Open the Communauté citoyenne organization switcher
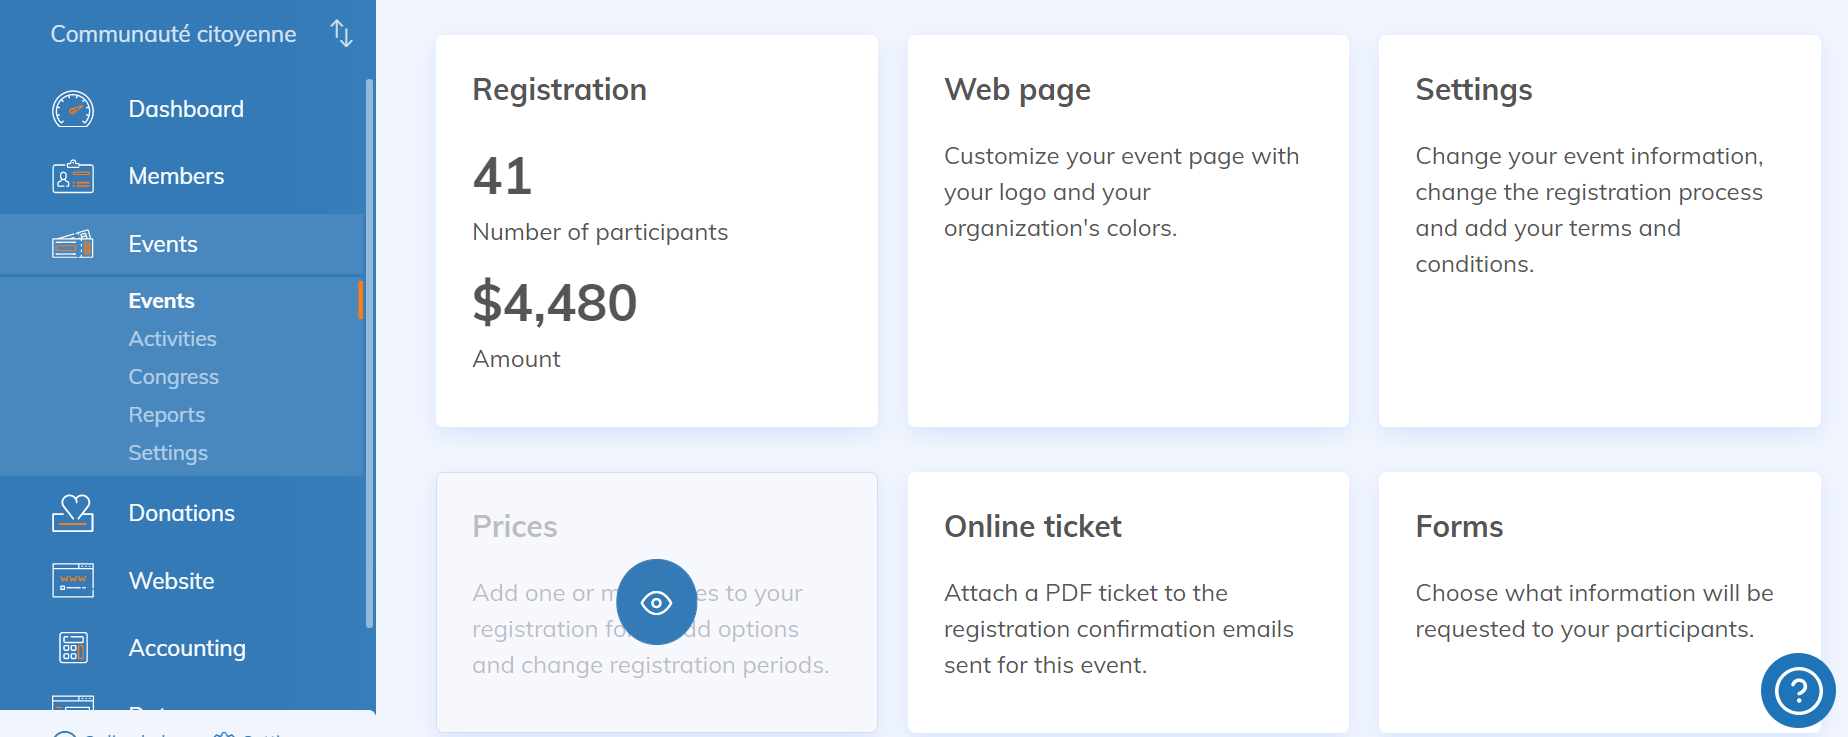 (x=173, y=34)
